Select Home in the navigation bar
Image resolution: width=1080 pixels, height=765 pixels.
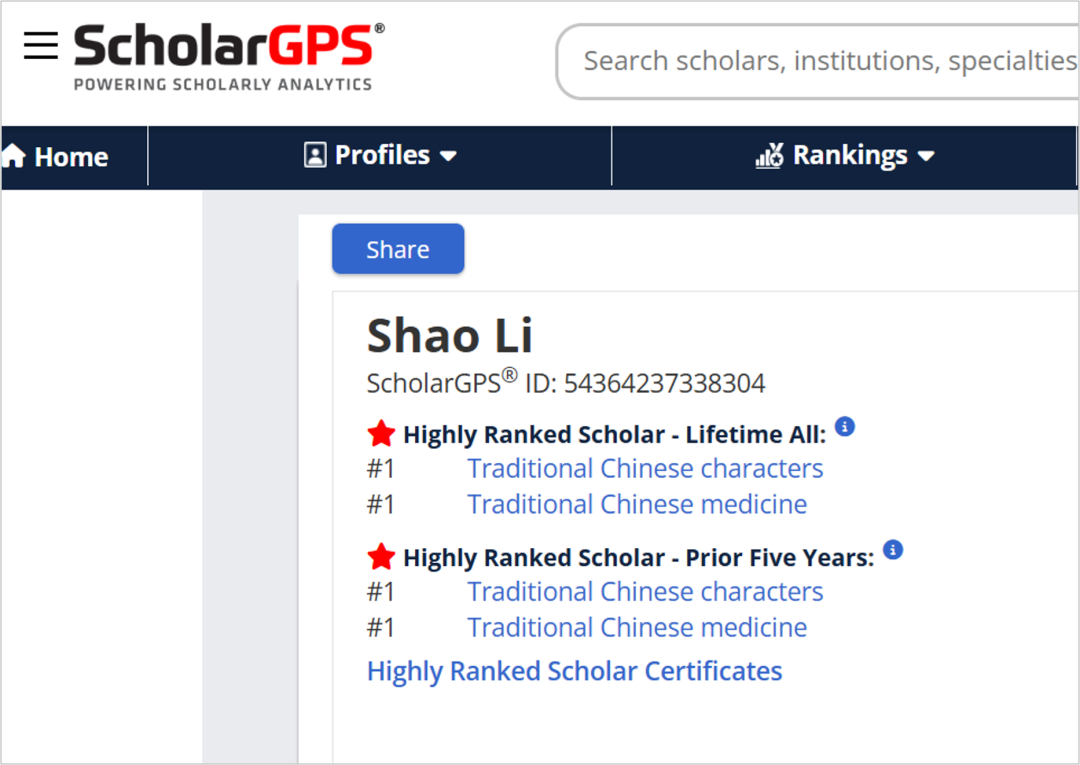71,155
